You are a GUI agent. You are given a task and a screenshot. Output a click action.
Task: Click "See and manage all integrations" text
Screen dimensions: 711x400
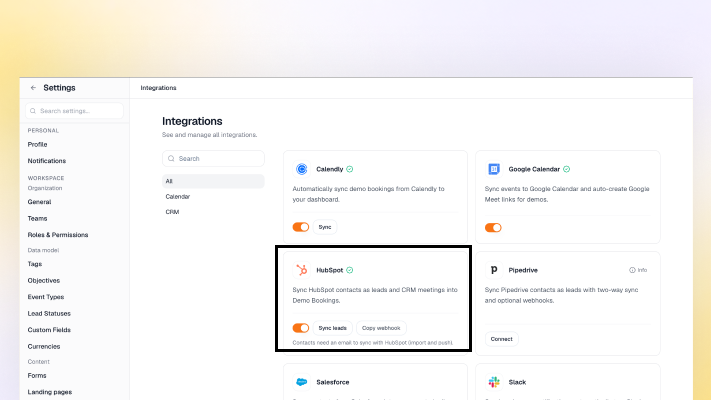209,135
